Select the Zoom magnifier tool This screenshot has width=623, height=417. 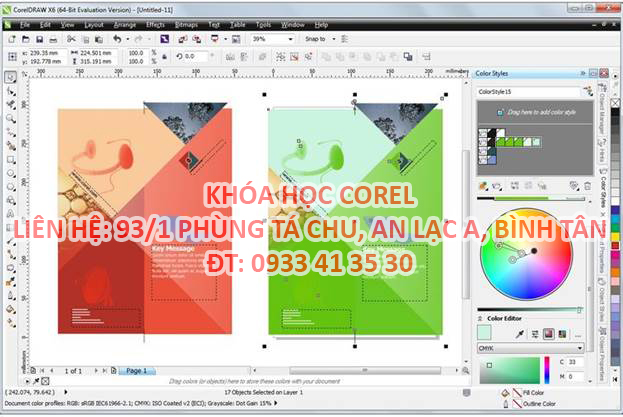[x=11, y=118]
